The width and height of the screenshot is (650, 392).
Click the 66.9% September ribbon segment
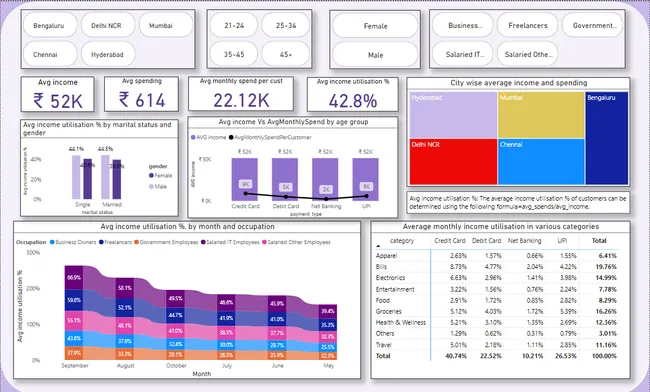74,277
